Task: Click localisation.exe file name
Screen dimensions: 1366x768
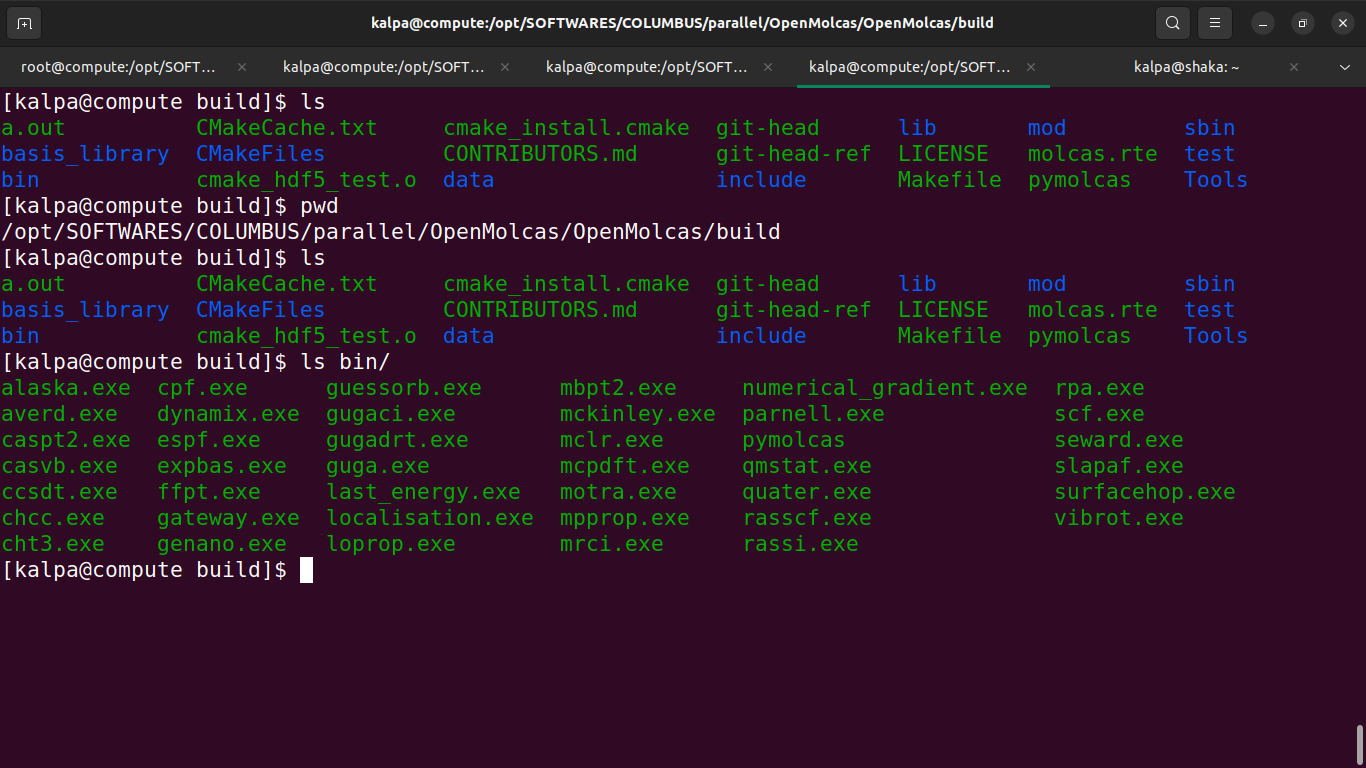Action: pos(430,518)
